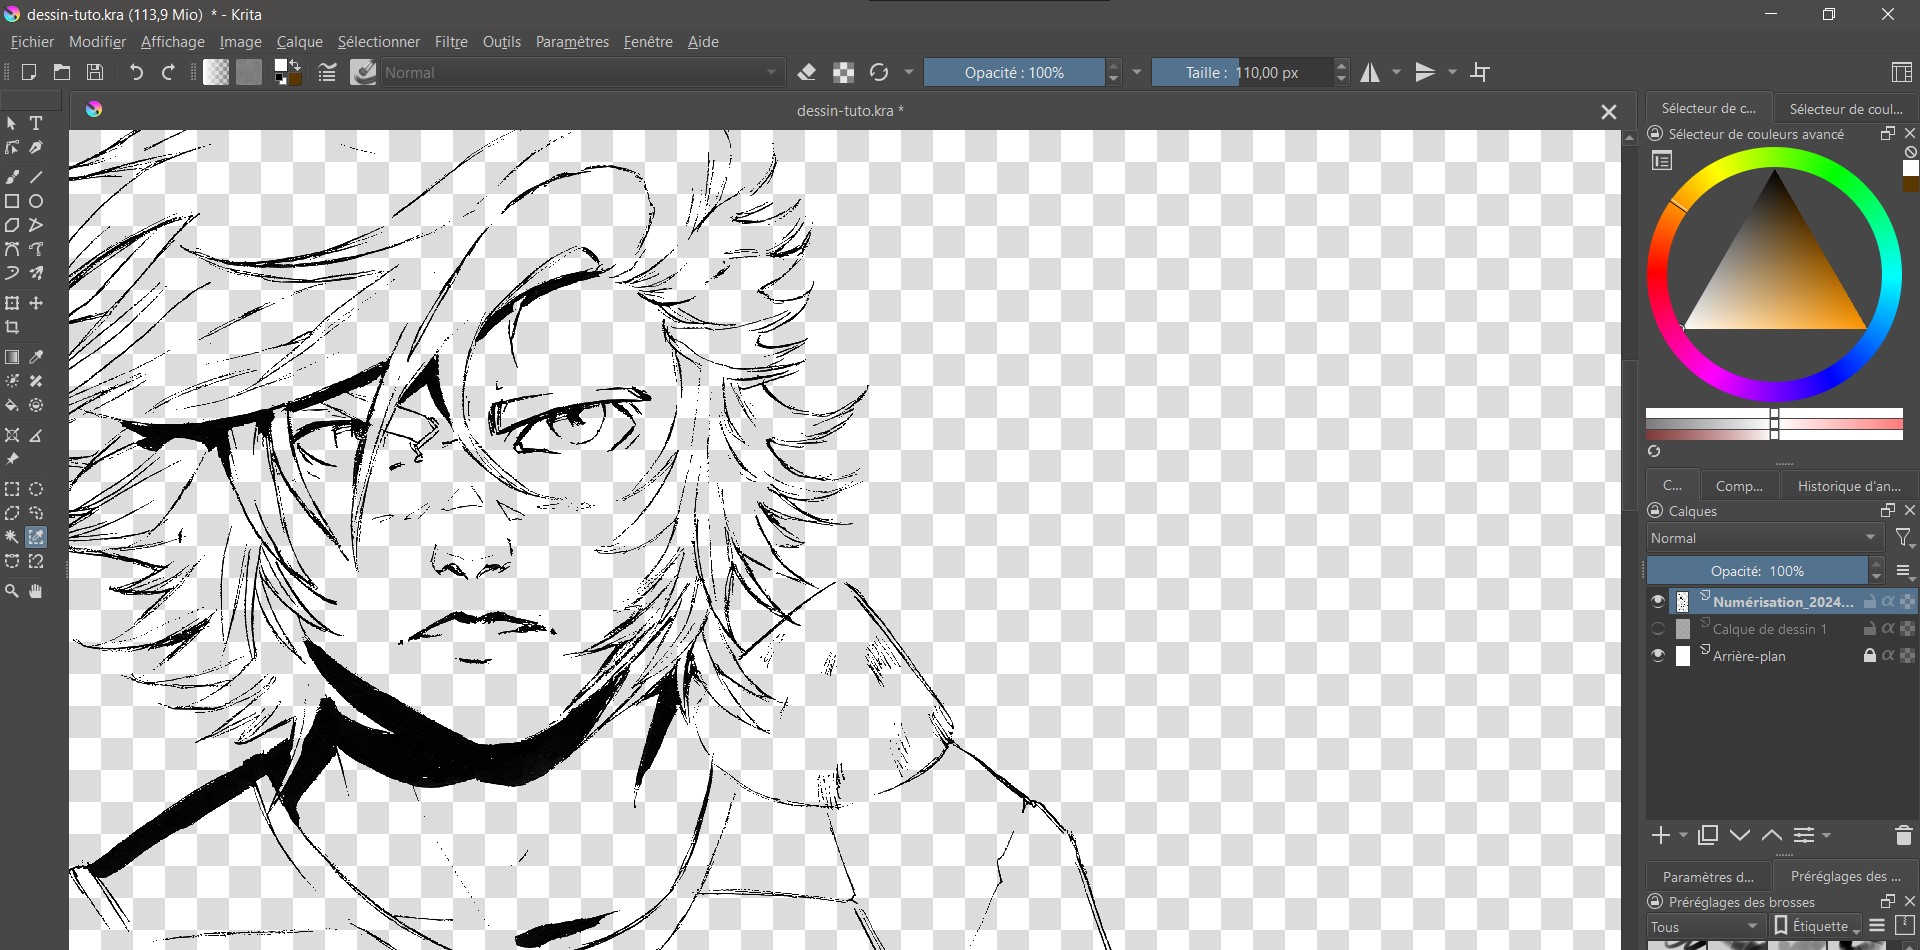Open the Filtre menu

(x=451, y=42)
